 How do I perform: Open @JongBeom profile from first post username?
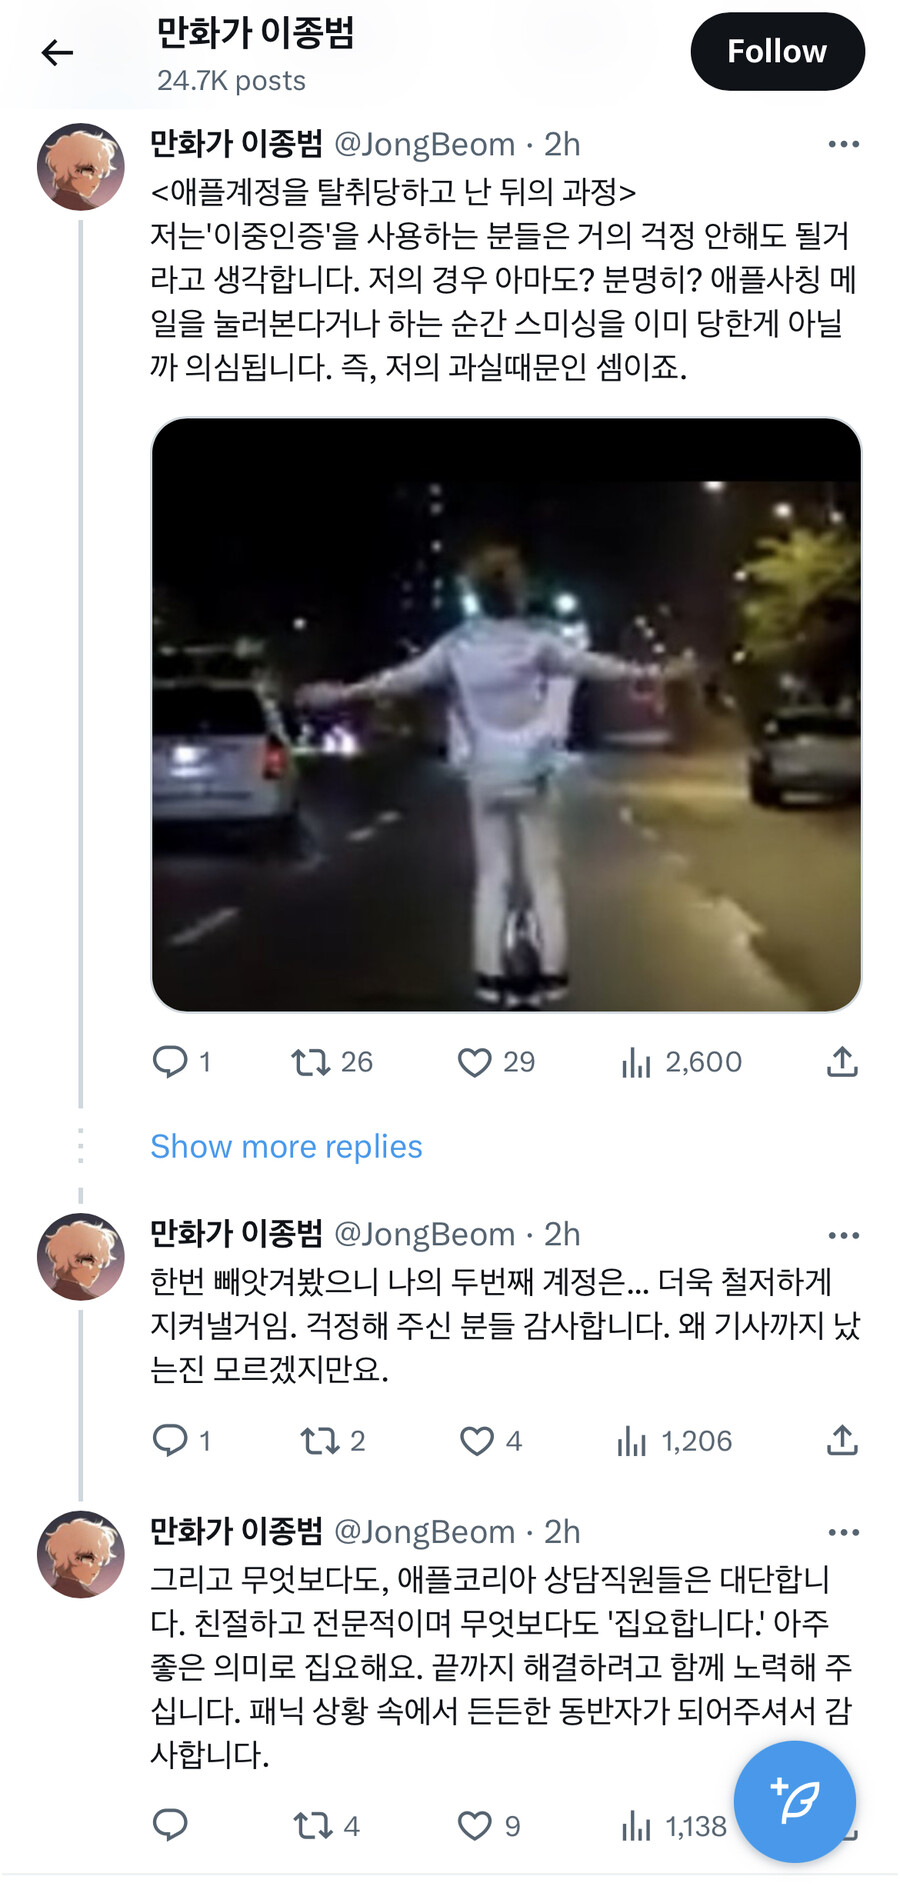[426, 144]
